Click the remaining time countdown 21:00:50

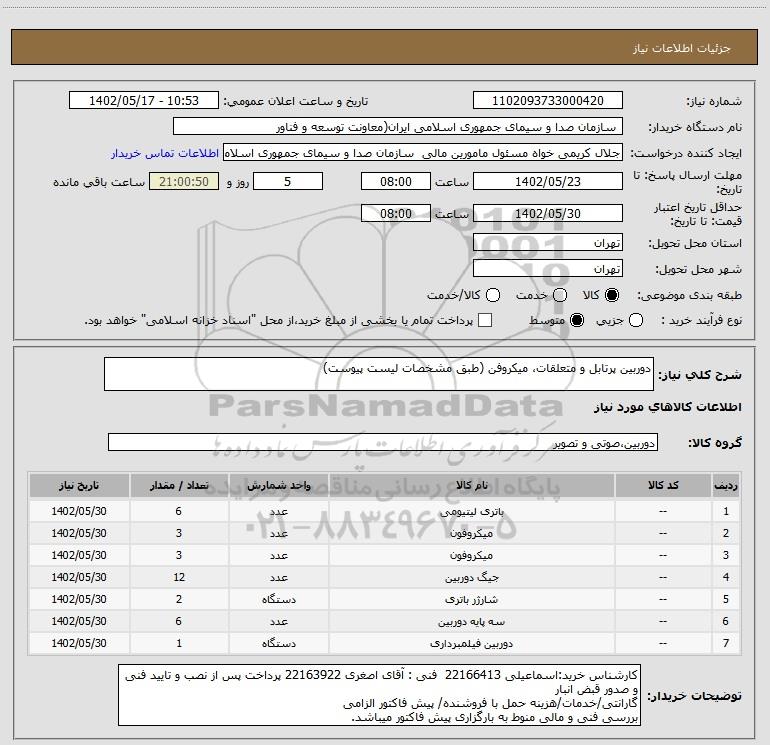click(184, 181)
